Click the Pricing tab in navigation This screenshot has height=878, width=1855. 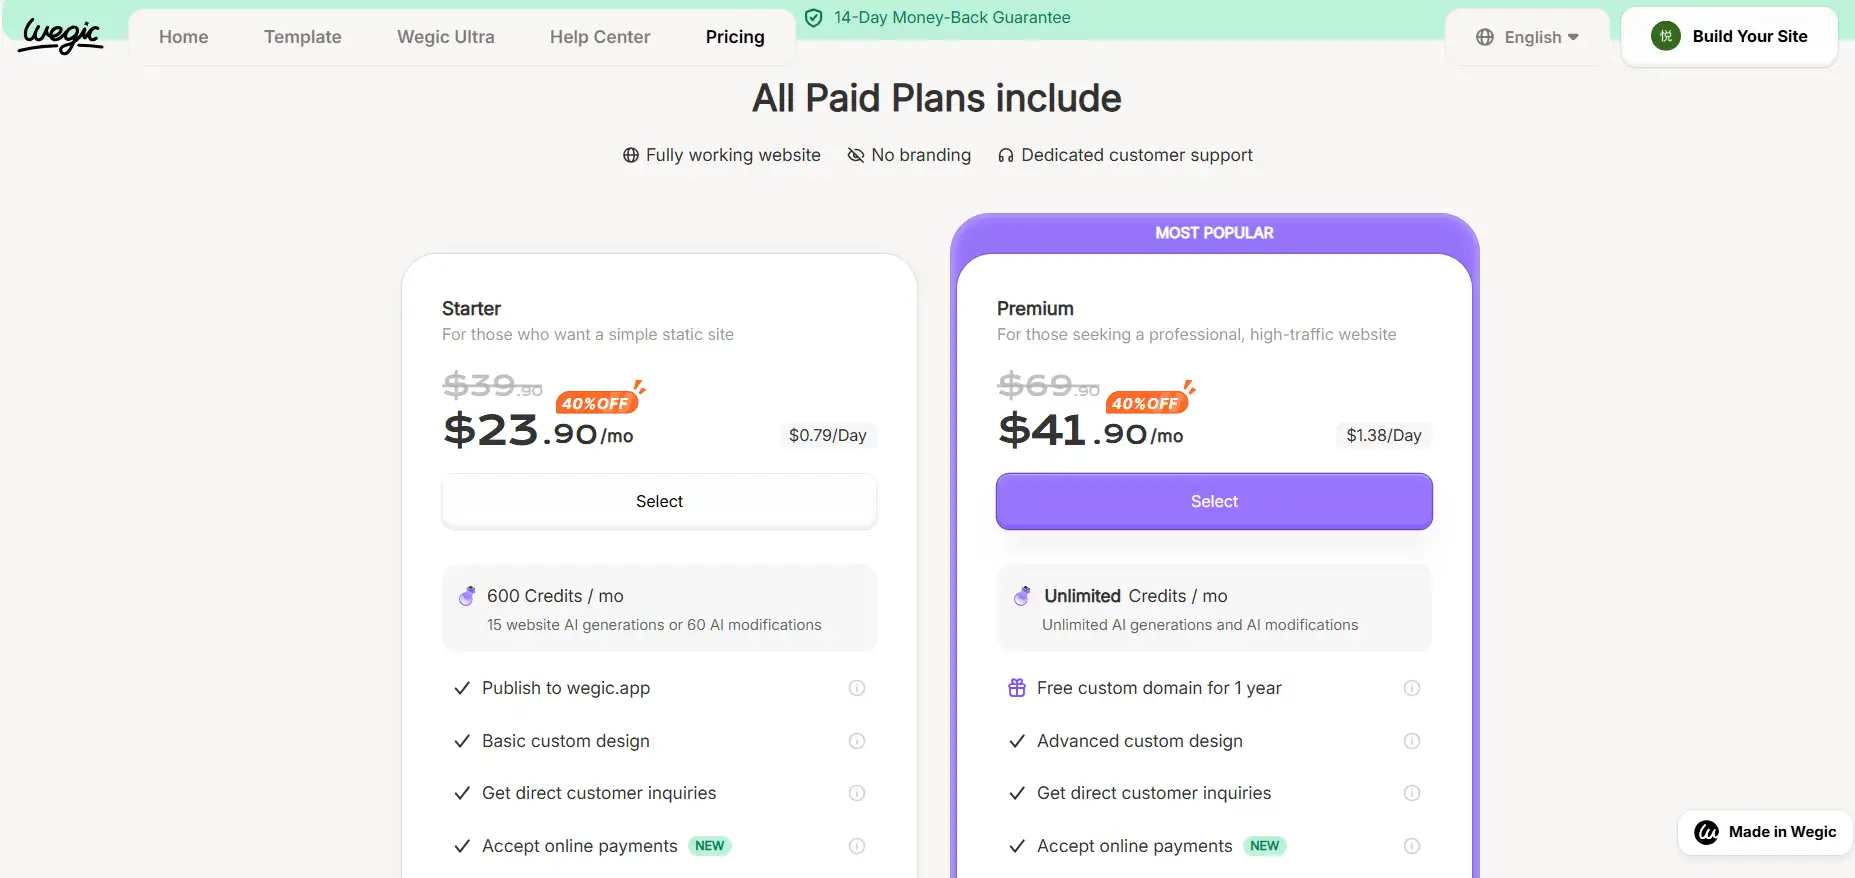point(735,37)
